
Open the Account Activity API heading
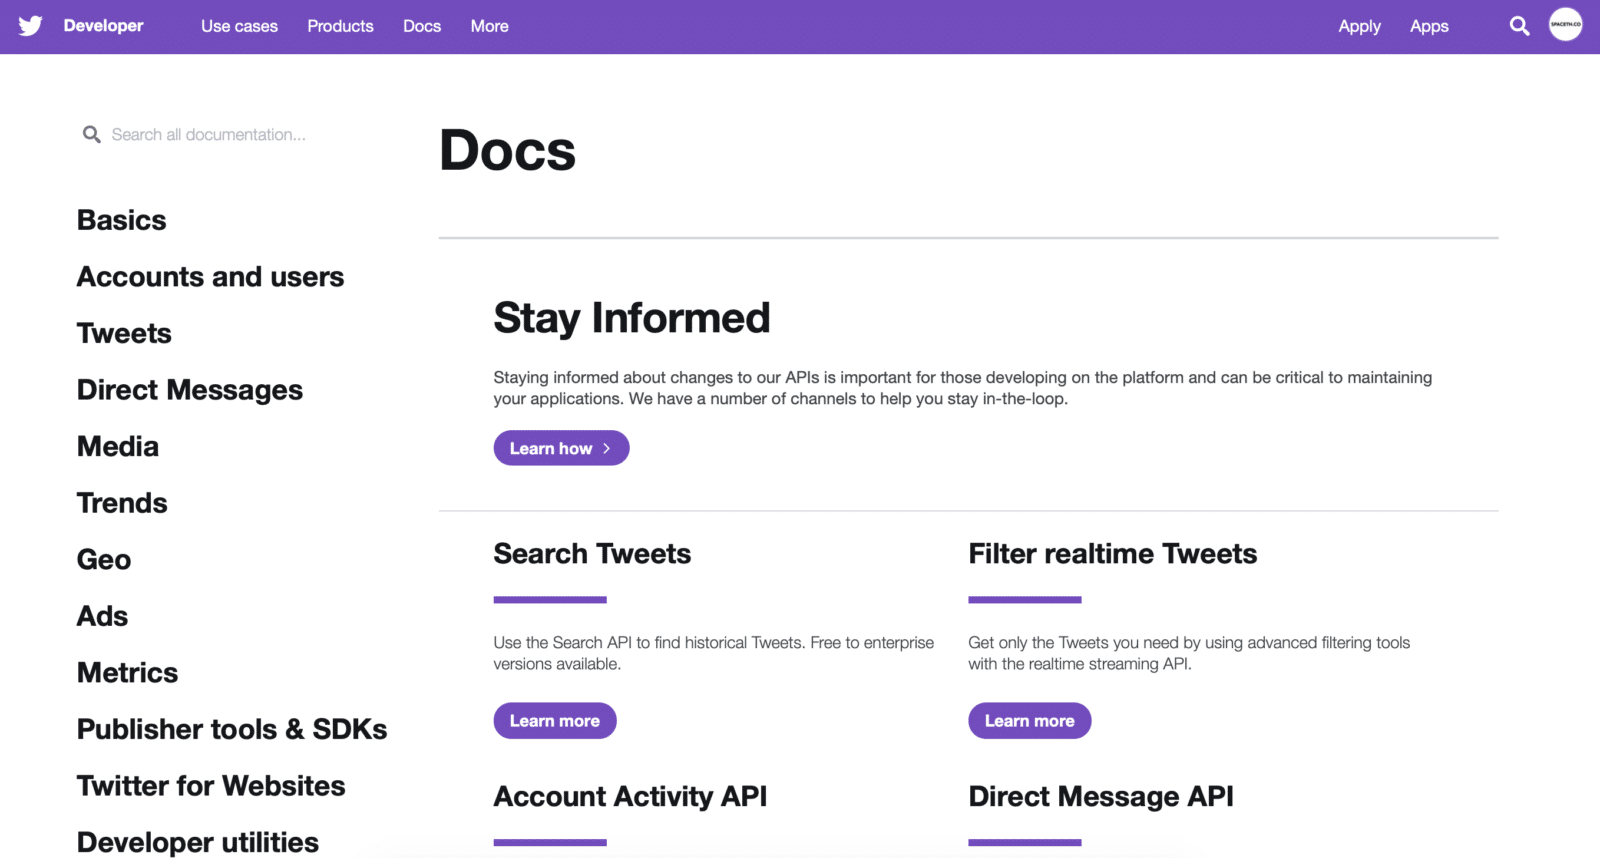(x=630, y=796)
